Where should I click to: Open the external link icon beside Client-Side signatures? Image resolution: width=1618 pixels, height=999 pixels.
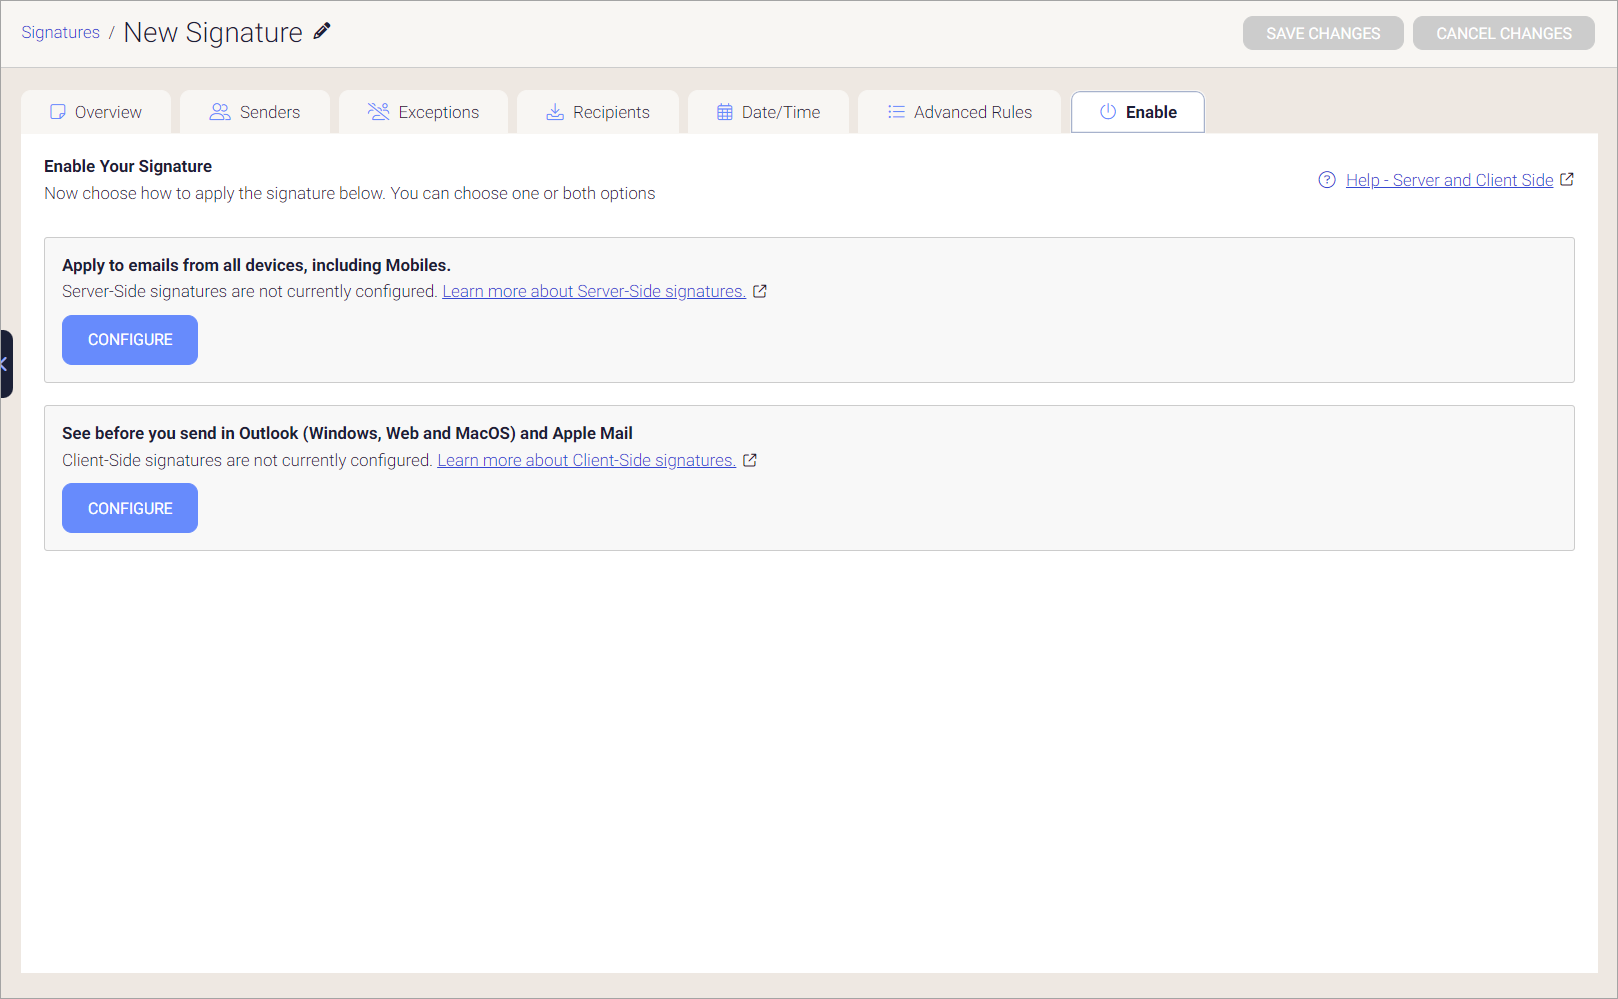[x=751, y=460]
